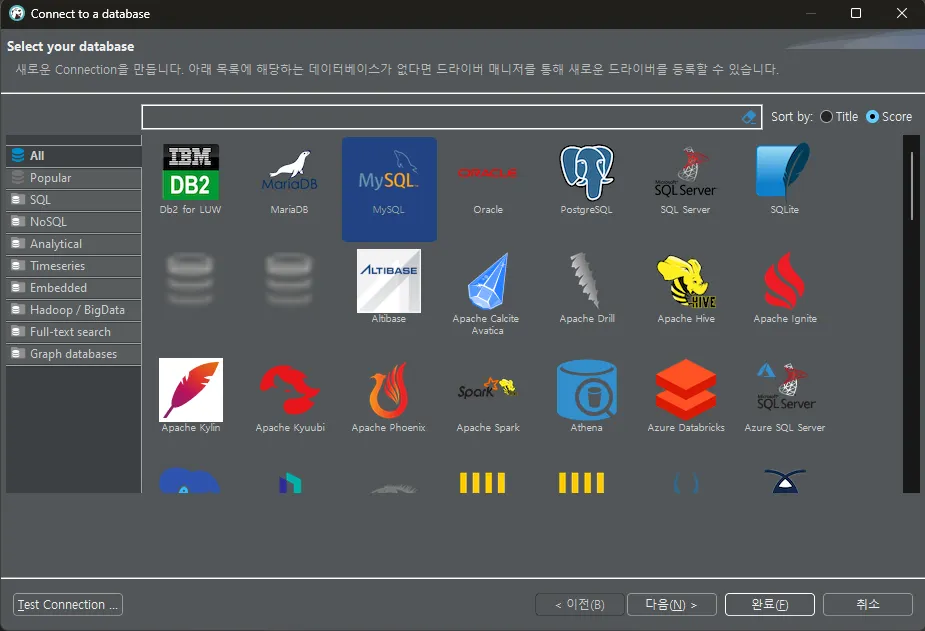Select the MySQL database tile
This screenshot has width=925, height=631.
tap(389, 189)
